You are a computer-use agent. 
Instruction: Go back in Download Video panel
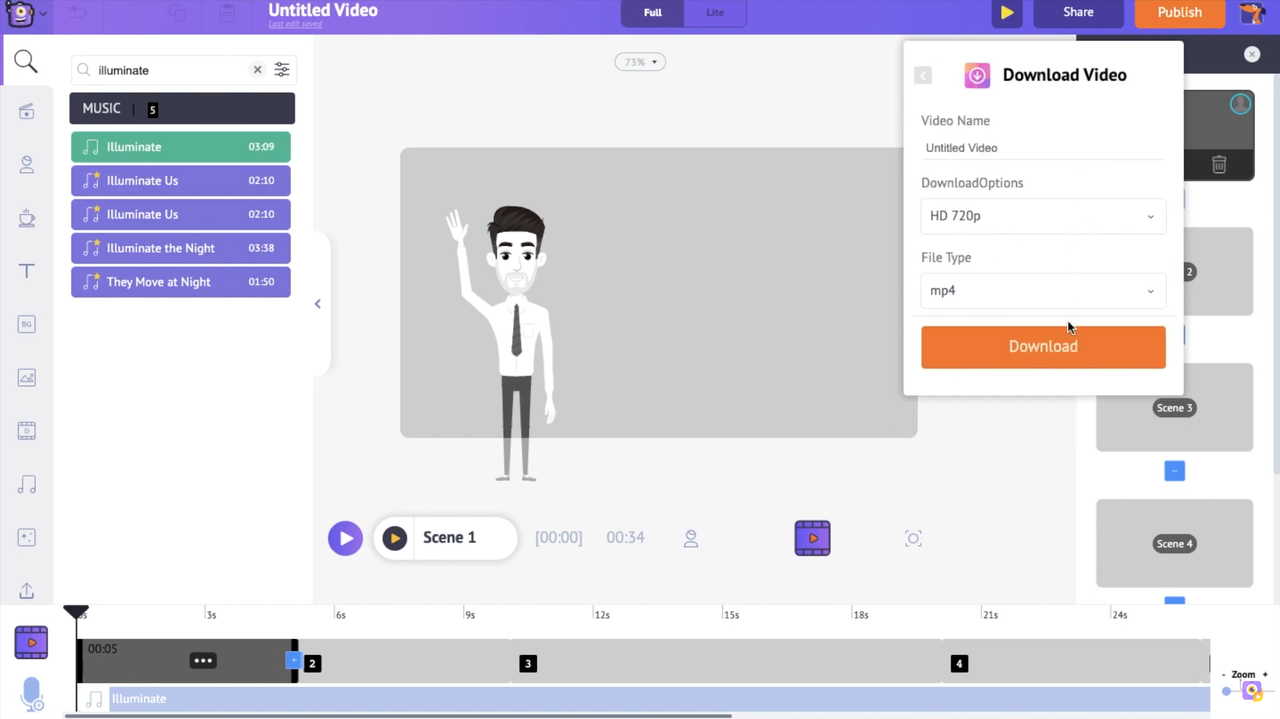coord(923,76)
